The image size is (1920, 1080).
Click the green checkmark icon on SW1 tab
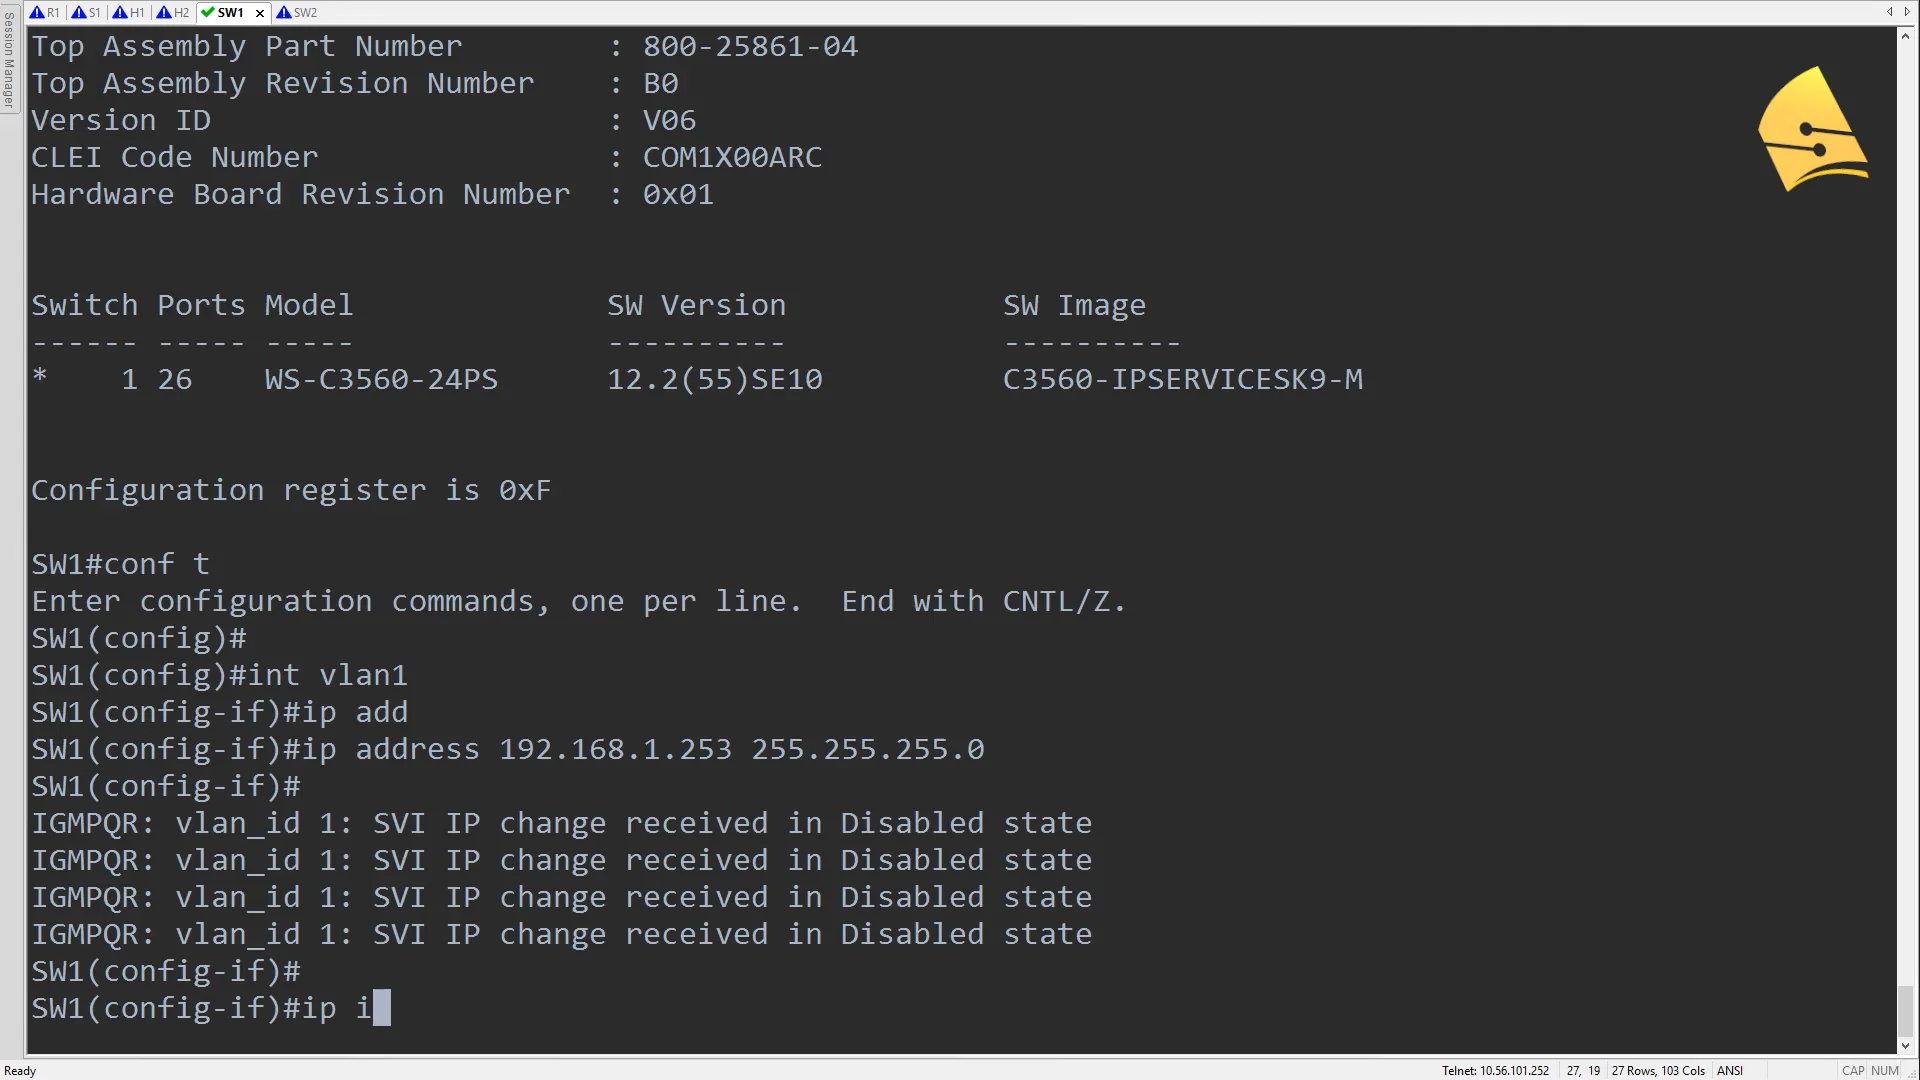point(208,13)
